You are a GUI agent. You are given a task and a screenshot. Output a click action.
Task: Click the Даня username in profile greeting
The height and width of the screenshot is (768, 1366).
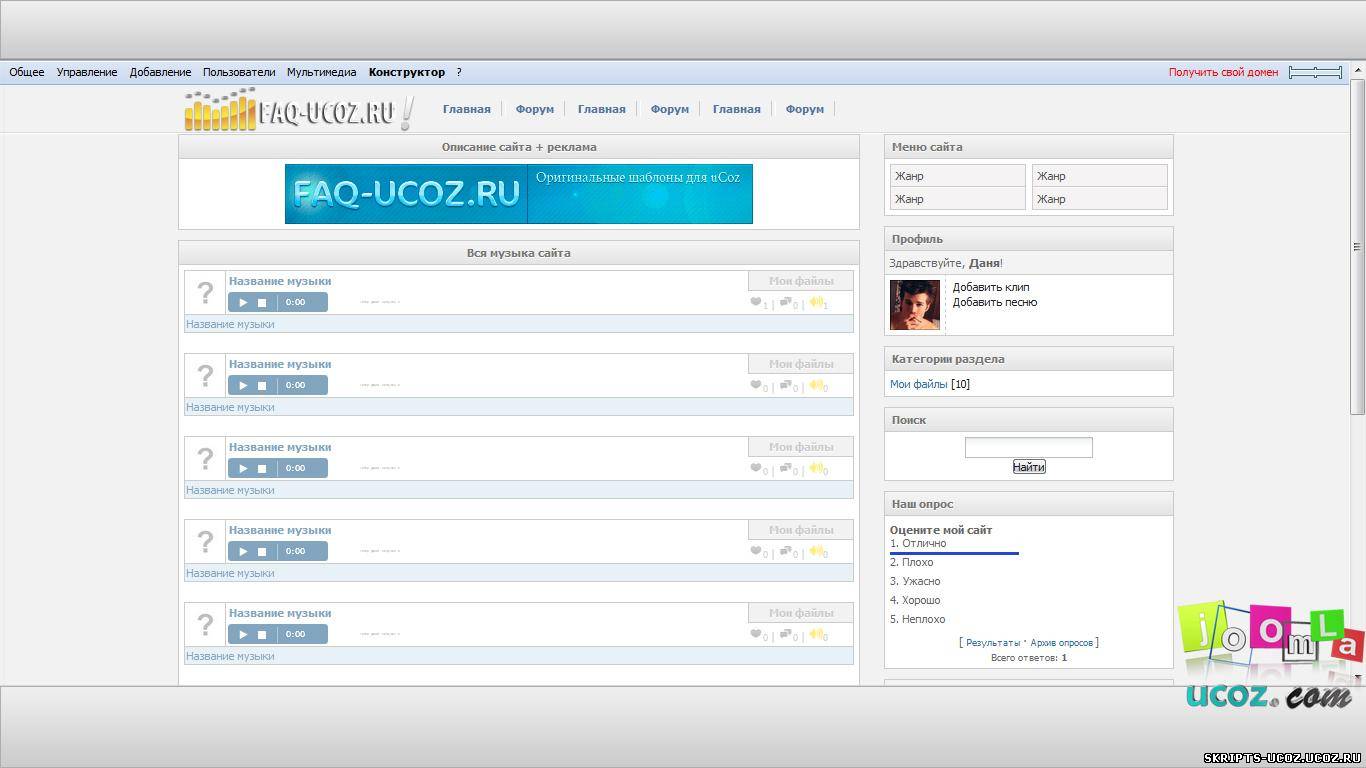point(984,263)
